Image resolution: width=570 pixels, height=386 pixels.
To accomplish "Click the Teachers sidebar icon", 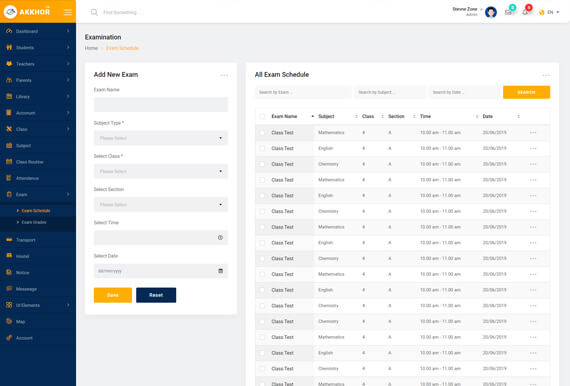I will pos(9,64).
